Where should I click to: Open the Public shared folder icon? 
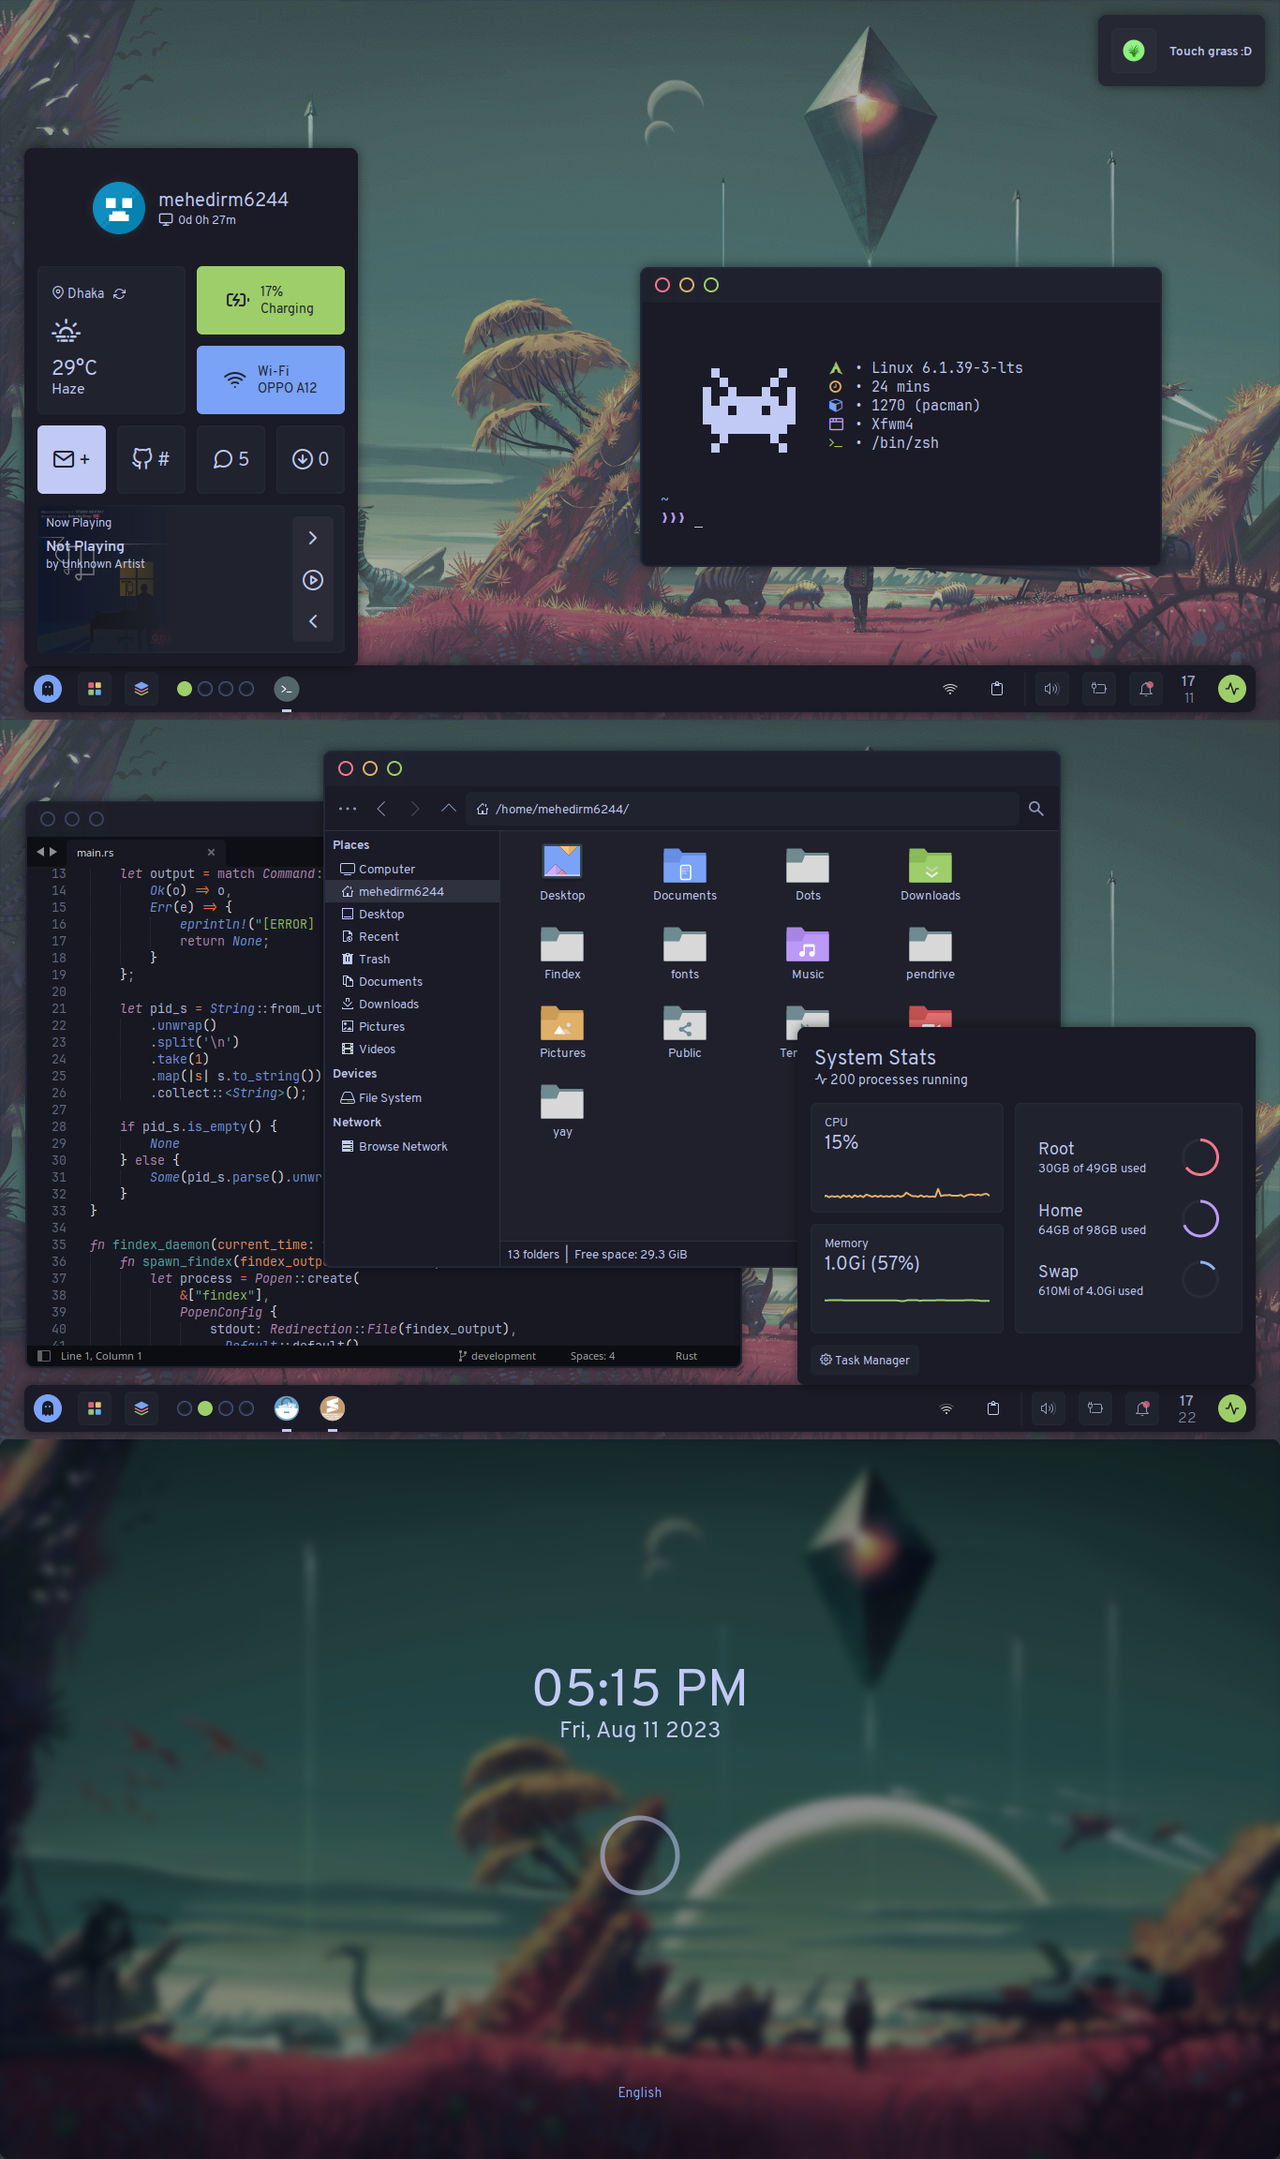(685, 1023)
